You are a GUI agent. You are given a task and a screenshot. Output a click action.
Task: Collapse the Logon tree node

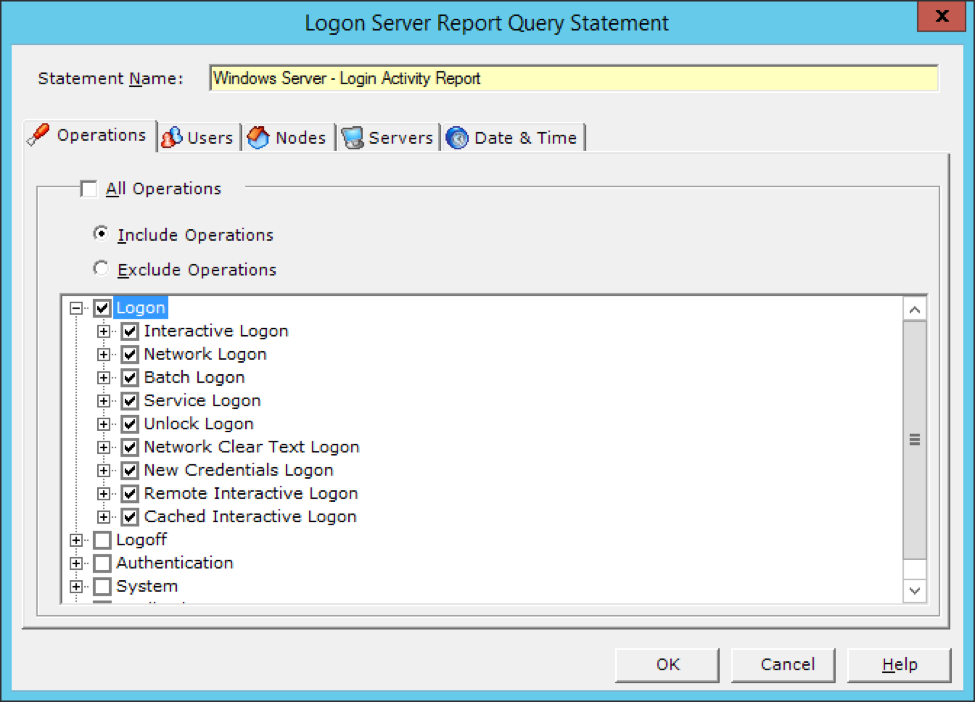(x=76, y=308)
